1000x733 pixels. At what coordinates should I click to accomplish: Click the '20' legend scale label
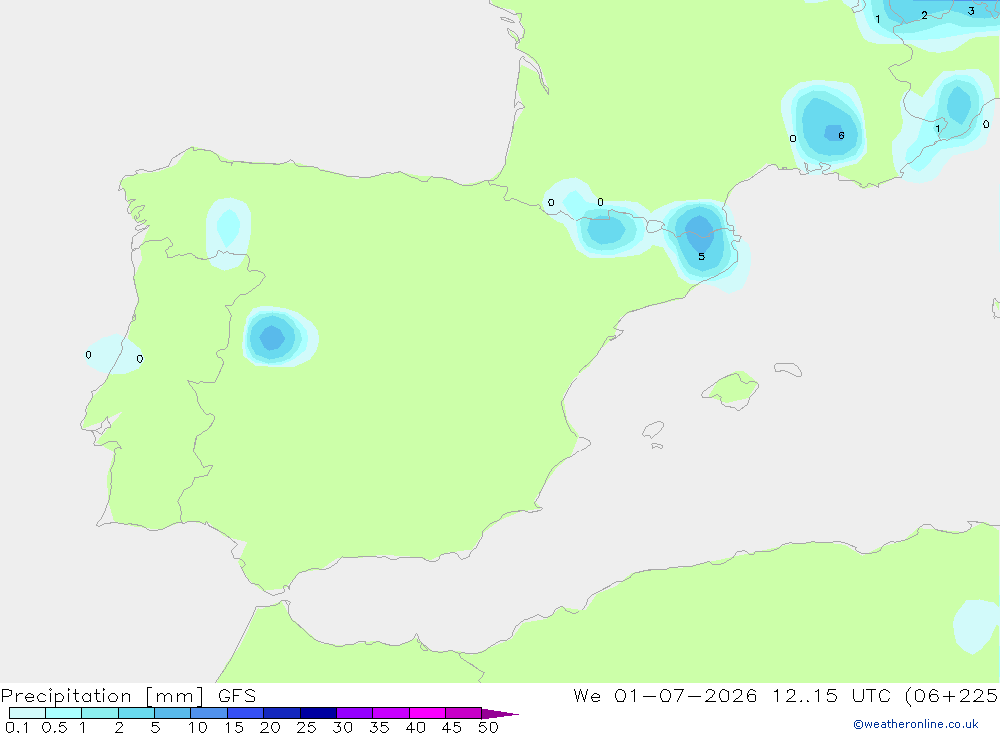click(270, 727)
